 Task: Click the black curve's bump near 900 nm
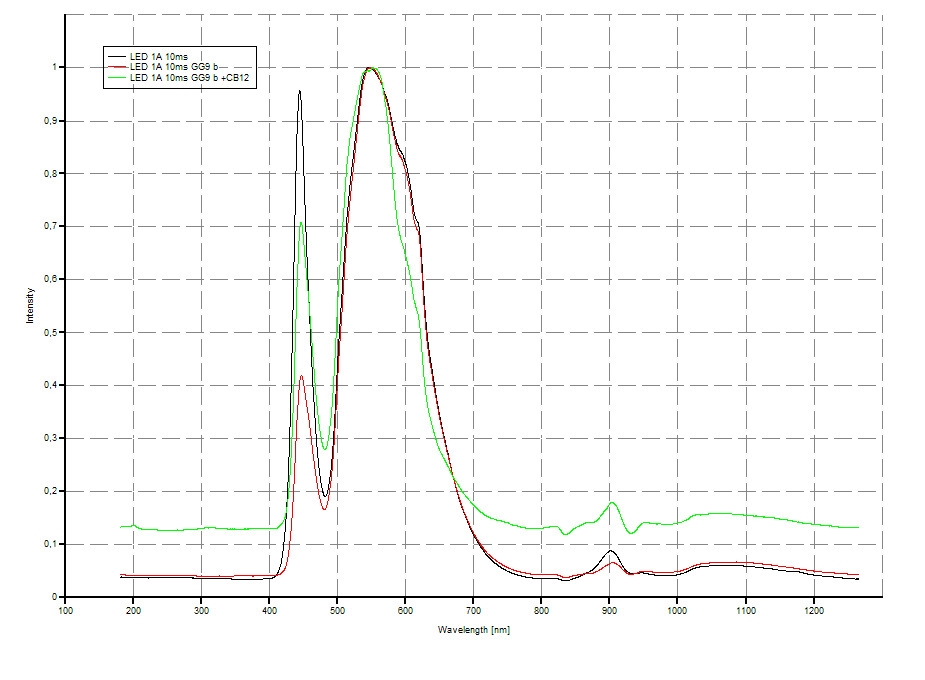point(610,551)
